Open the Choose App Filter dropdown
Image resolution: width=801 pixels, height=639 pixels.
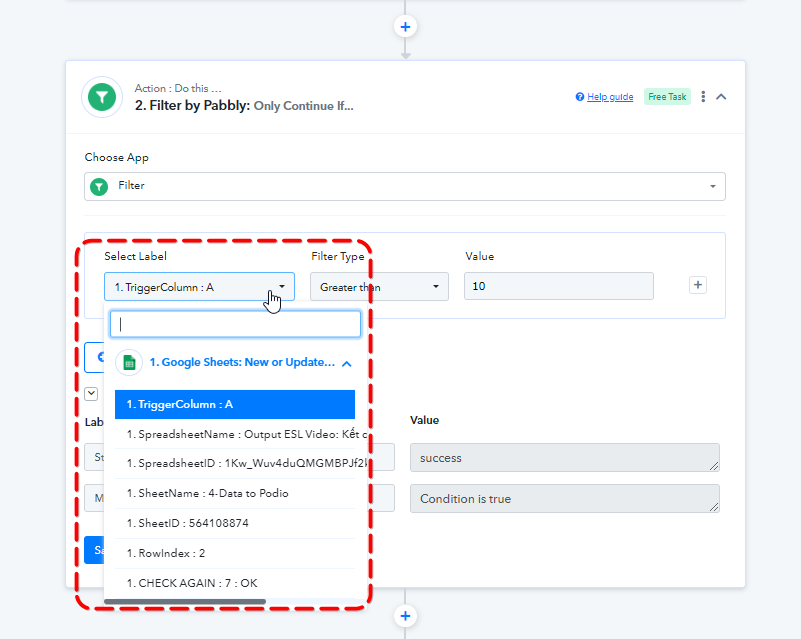point(405,186)
